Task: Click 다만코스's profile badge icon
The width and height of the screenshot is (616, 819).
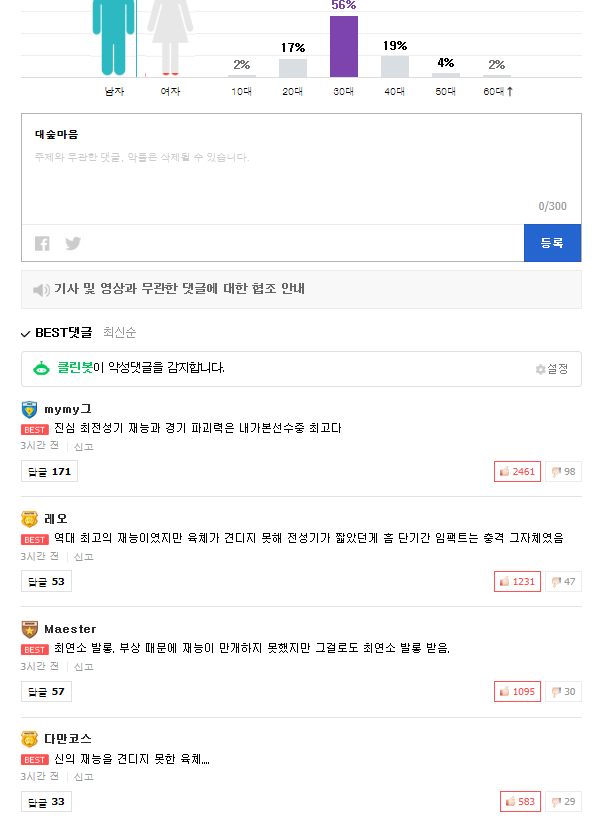Action: 29,739
